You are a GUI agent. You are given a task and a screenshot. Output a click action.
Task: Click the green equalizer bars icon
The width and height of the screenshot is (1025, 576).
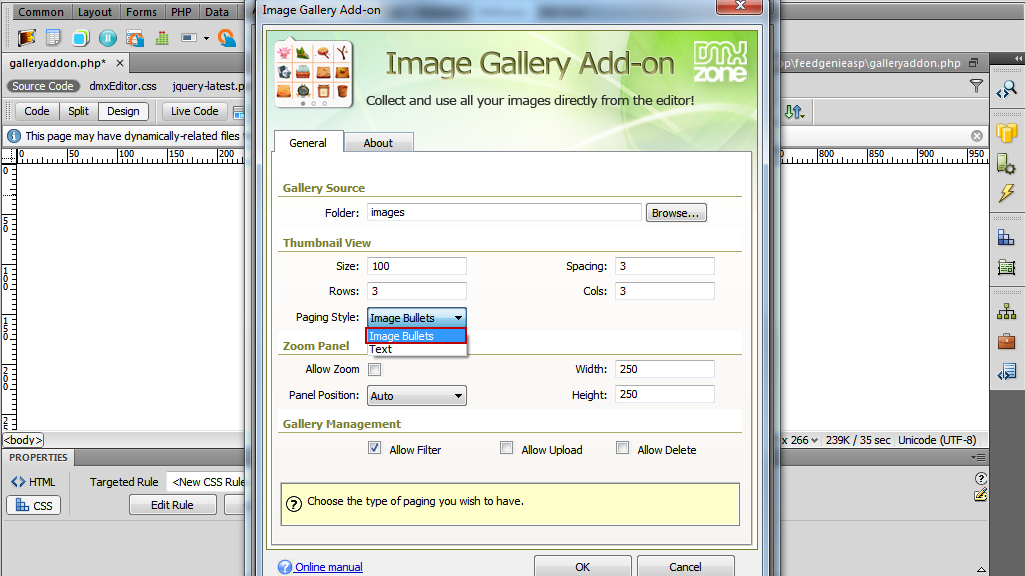162,38
